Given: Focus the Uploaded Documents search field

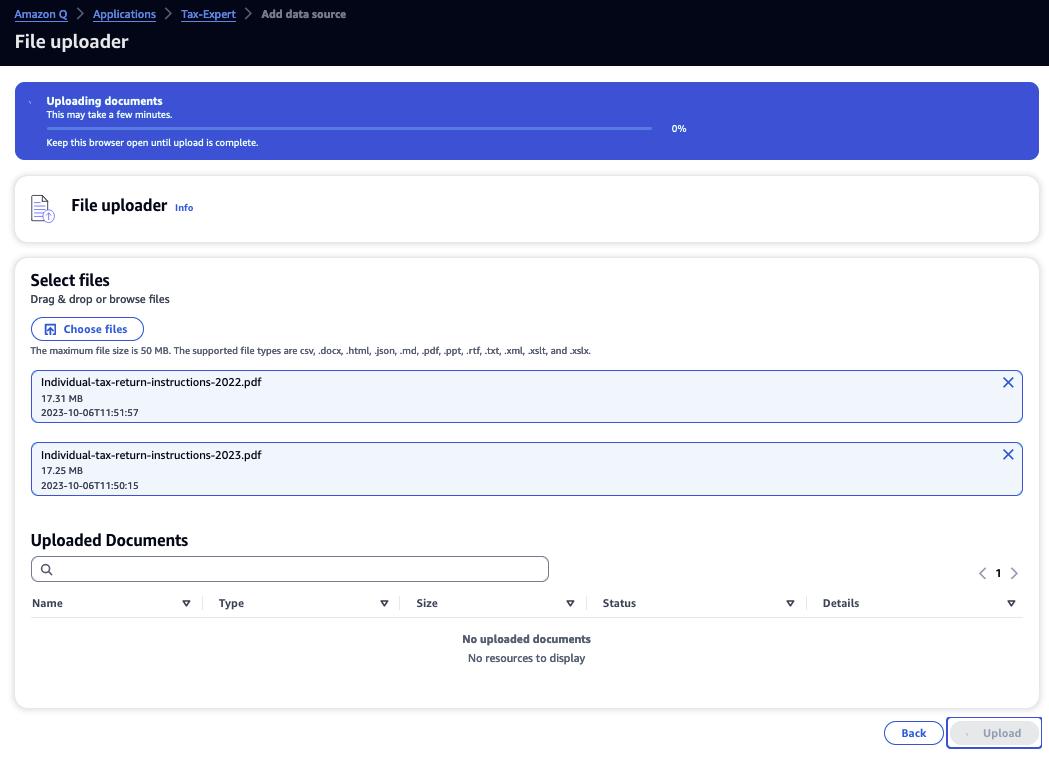Looking at the screenshot, I should [300, 569].
